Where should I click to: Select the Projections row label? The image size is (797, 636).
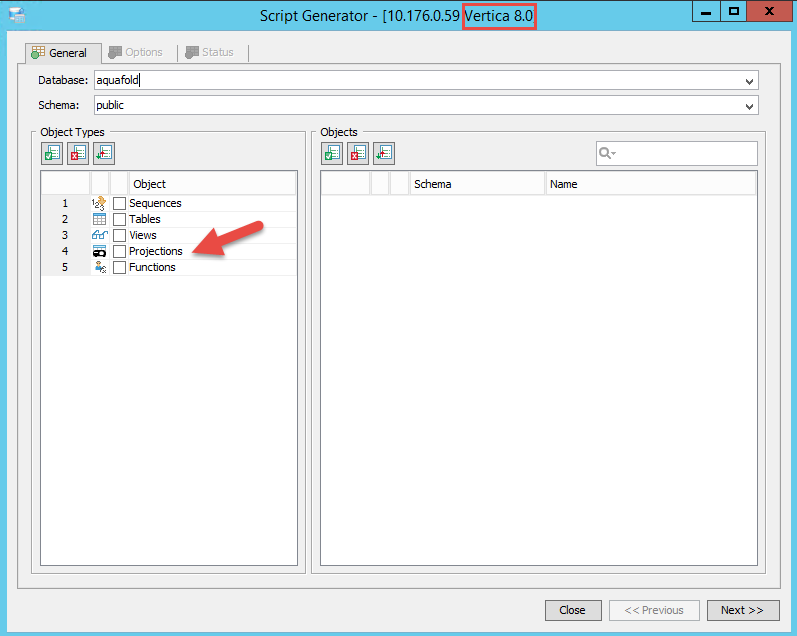pos(156,251)
